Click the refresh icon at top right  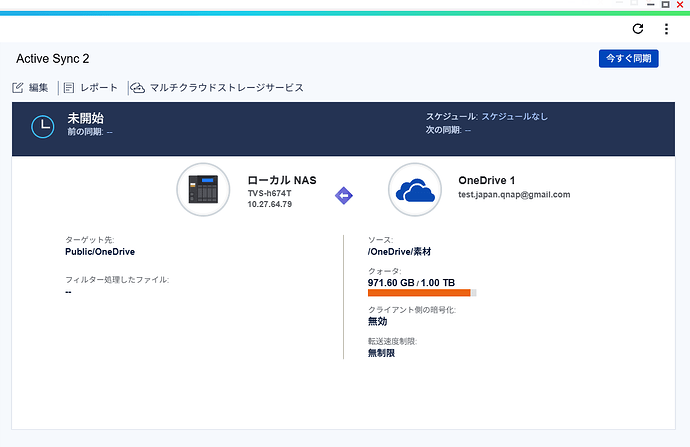[638, 29]
